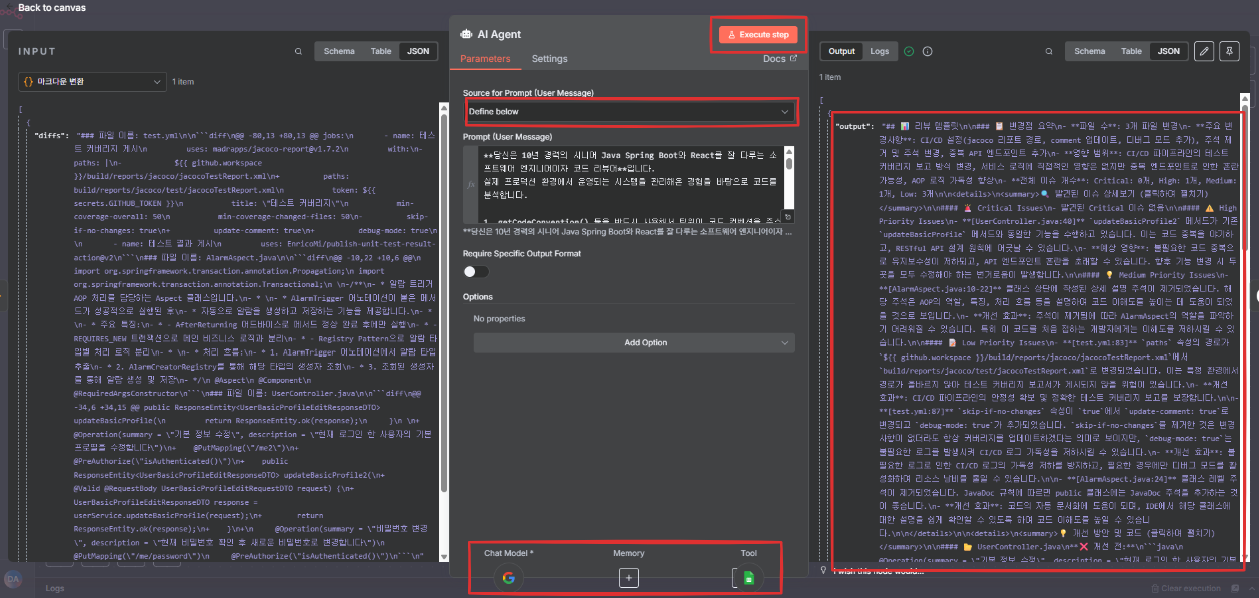Click the green success check icon
This screenshot has height=598, width=1259.
tap(909, 51)
